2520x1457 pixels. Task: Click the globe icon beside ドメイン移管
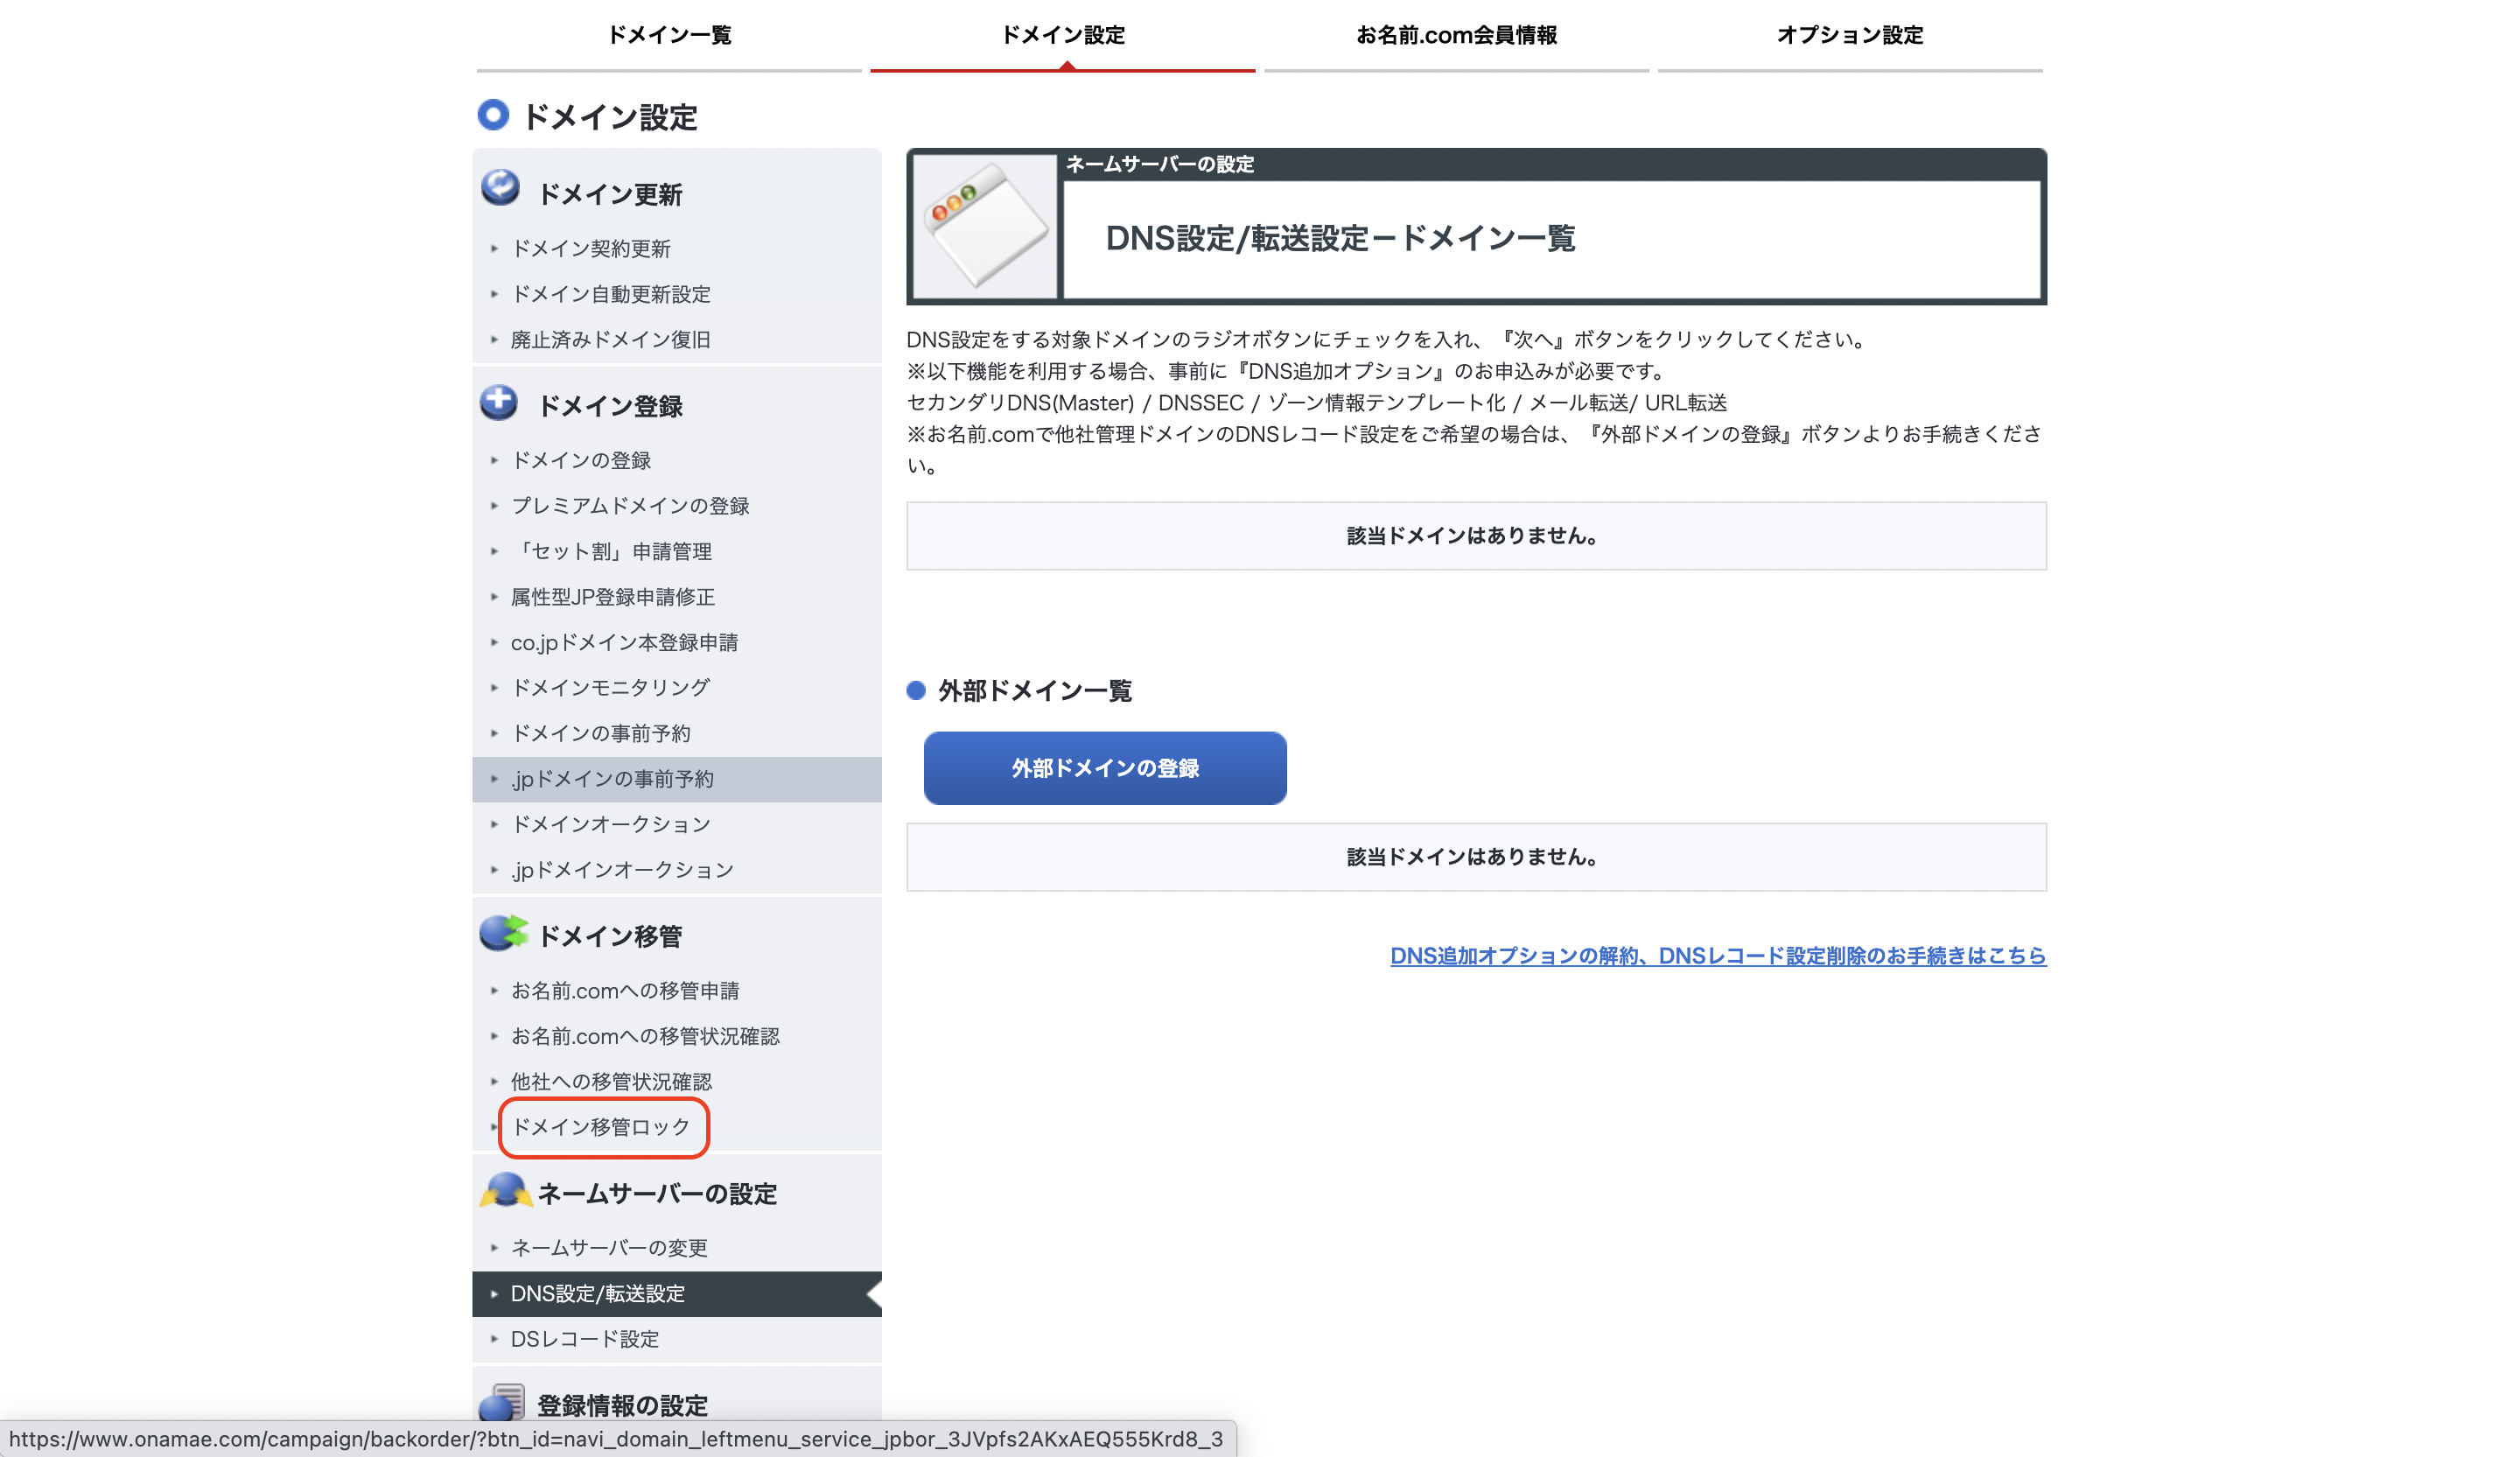(505, 935)
